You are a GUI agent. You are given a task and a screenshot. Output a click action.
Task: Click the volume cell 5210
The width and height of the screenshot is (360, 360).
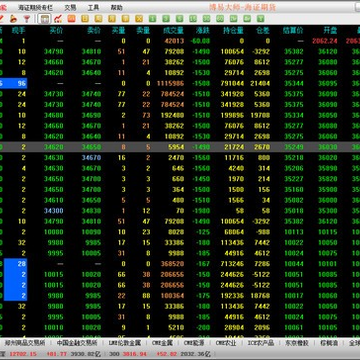pos(176,327)
